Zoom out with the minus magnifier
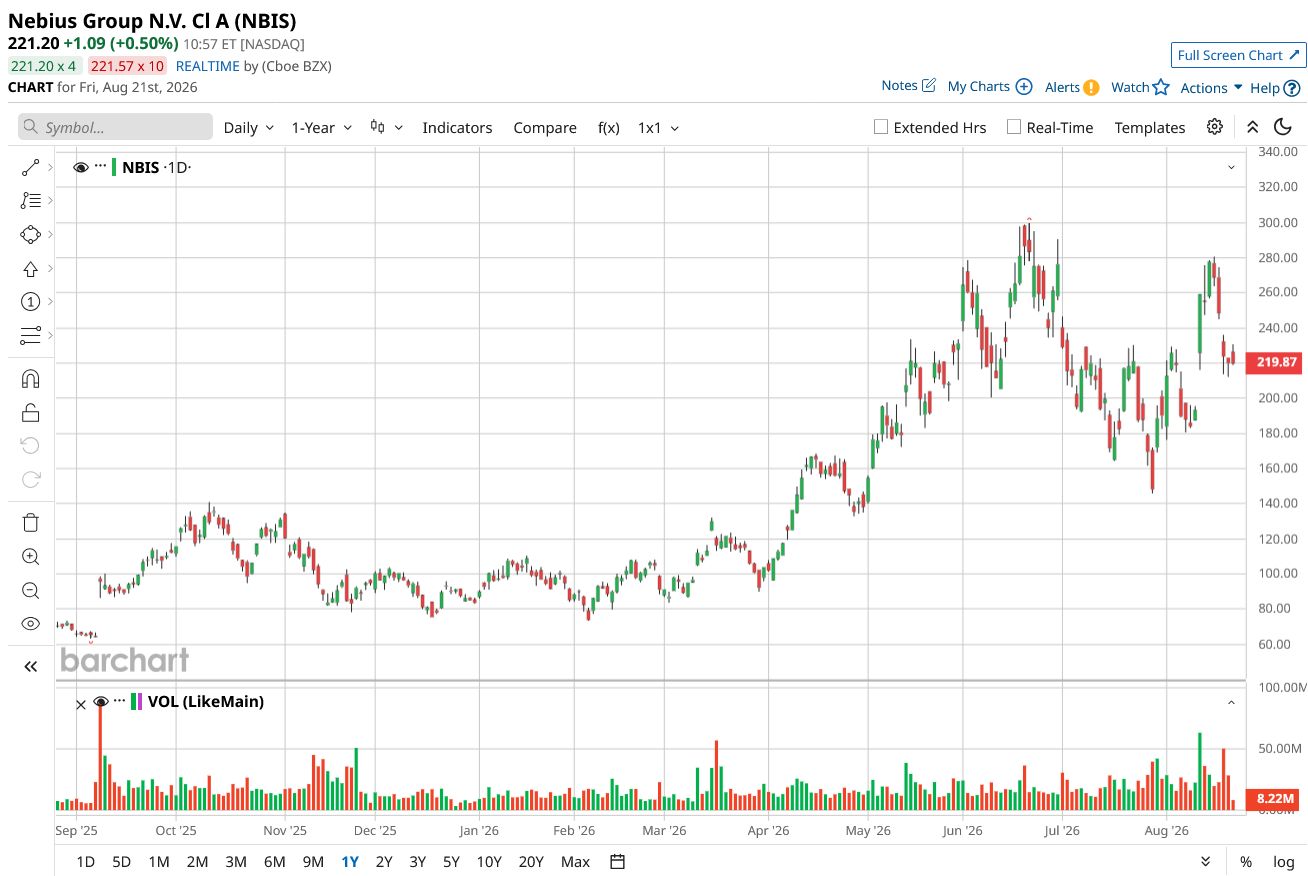 [x=30, y=590]
